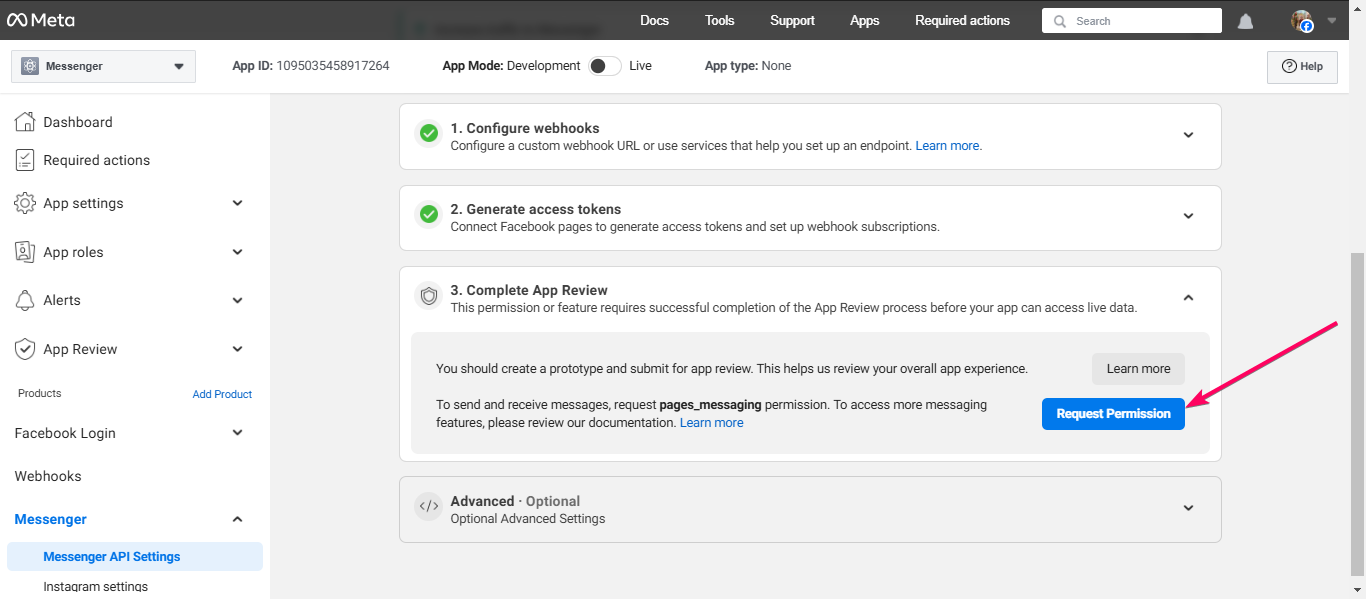This screenshot has width=1366, height=599.
Task: Open the Messenger app selector dropdown
Action: click(x=103, y=66)
